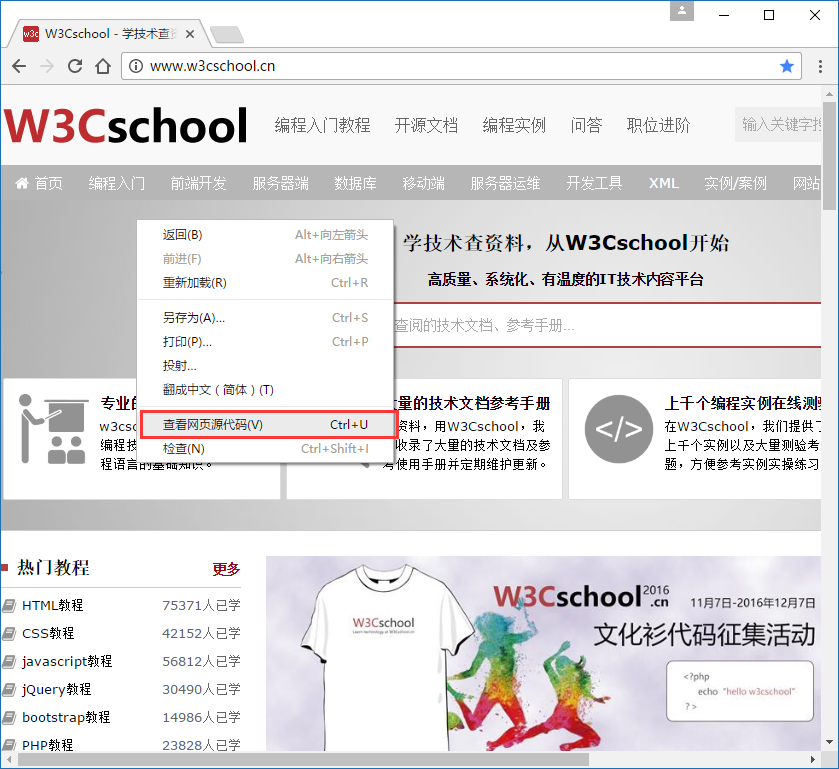Click the vertical scrollbar thumb
The height and width of the screenshot is (769, 839).
click(829, 156)
